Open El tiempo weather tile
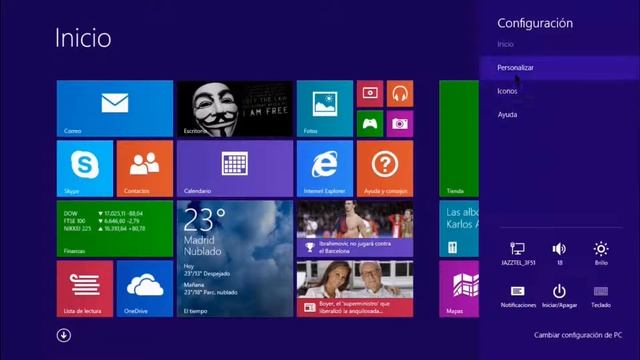 pos(235,259)
